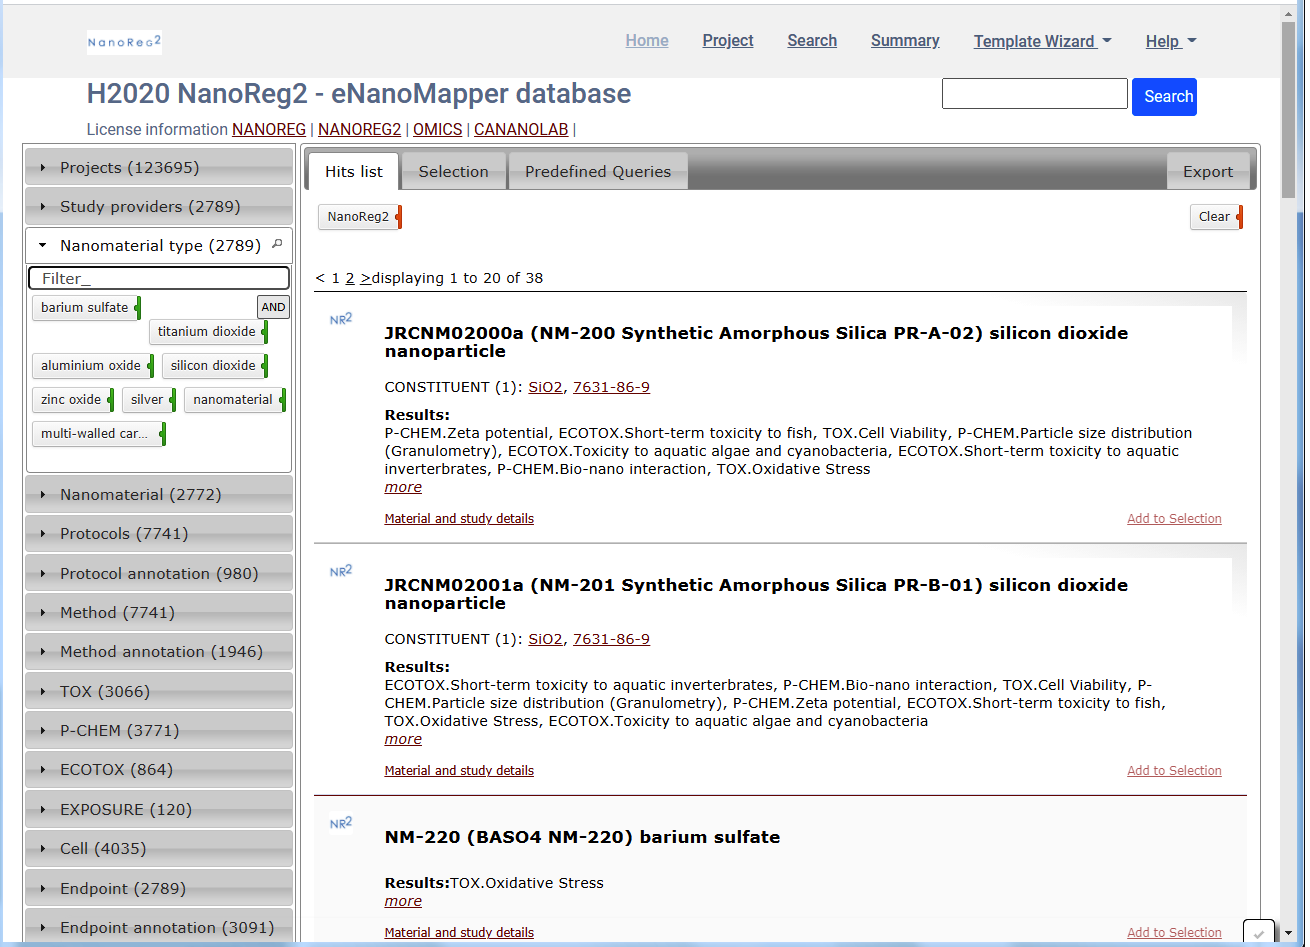1310x947 pixels.
Task: Open the NANOREG2 license link
Action: 359,130
